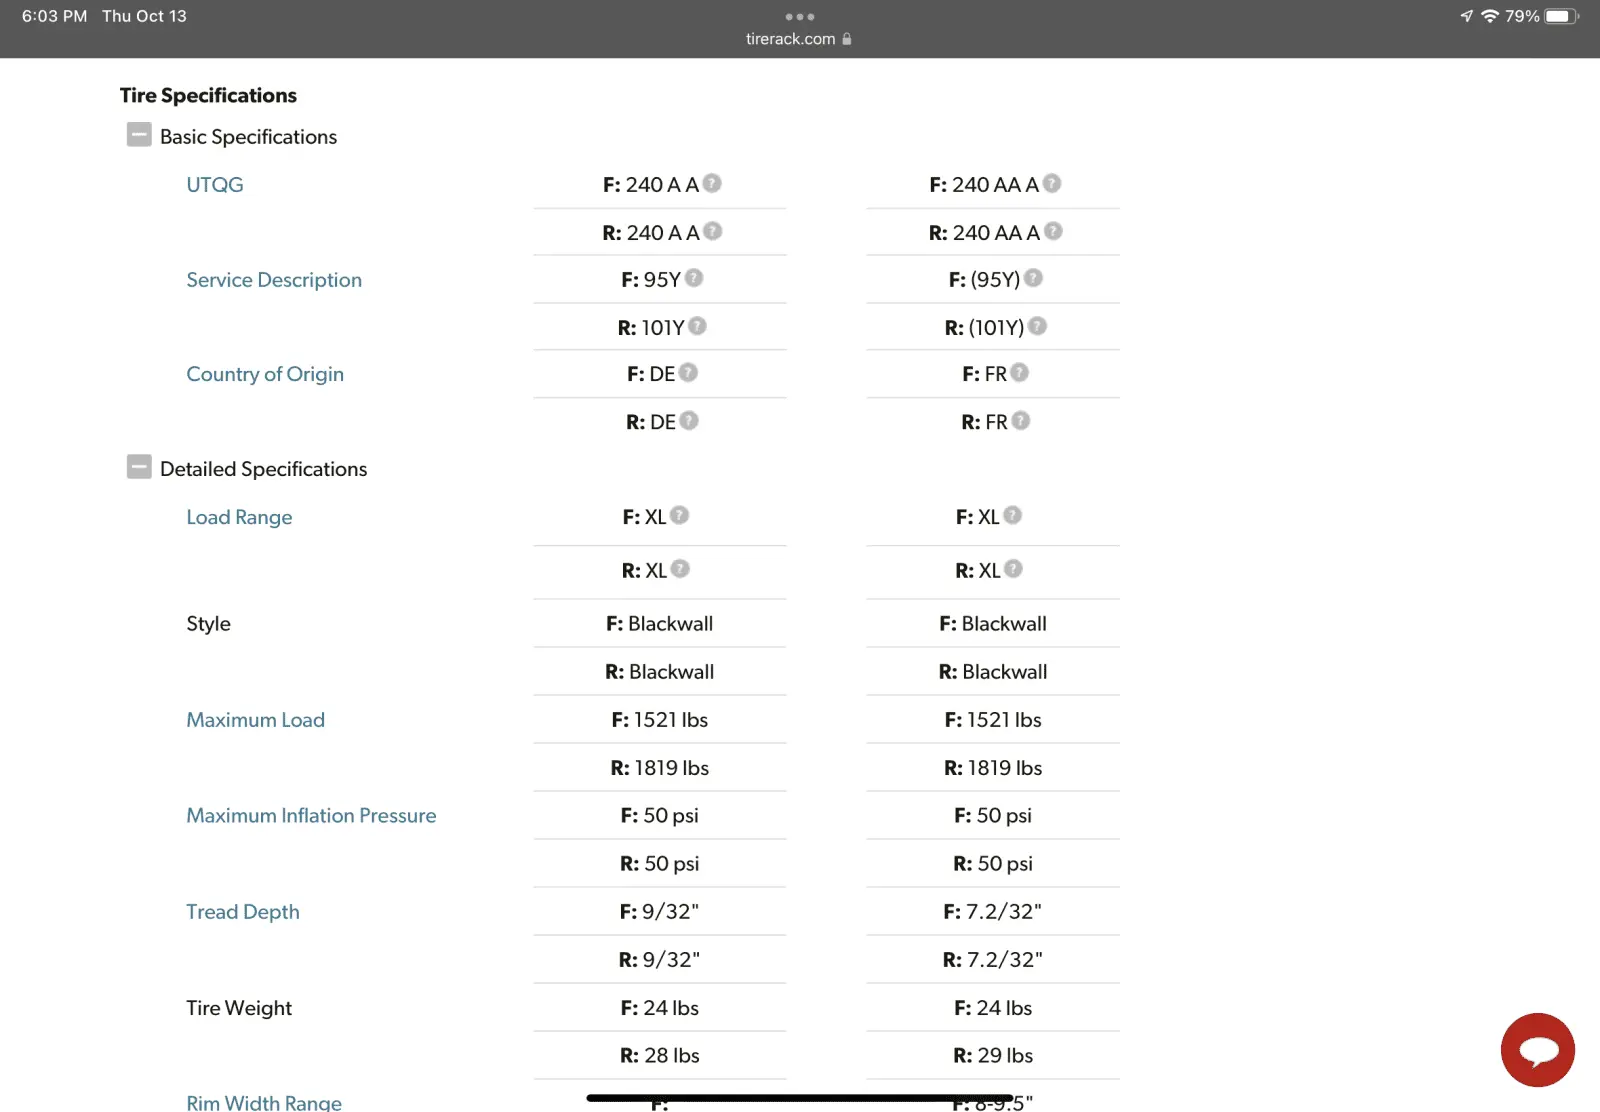The width and height of the screenshot is (1600, 1112).
Task: Open the Rim Width Range link
Action: click(263, 1102)
